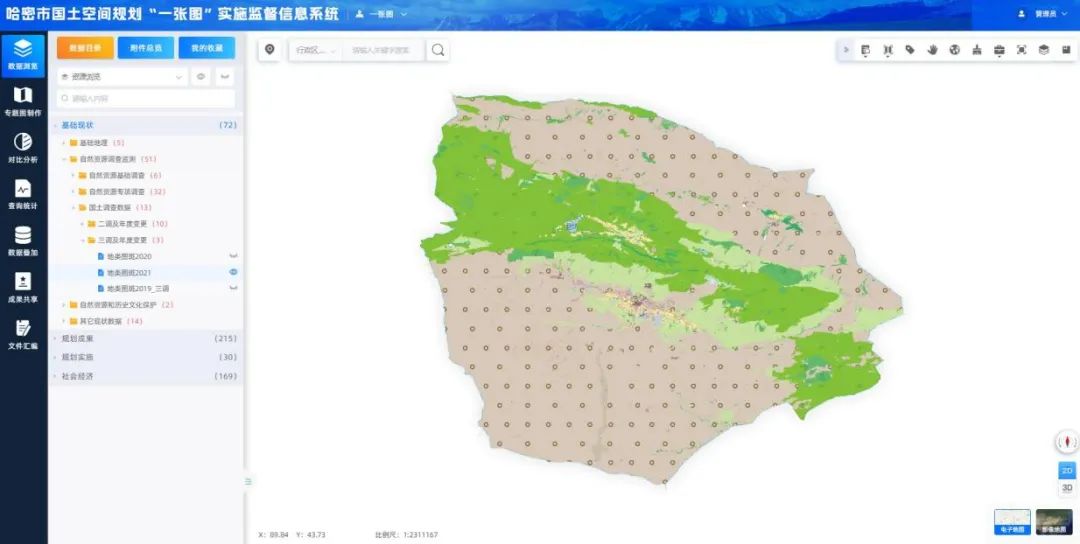Image resolution: width=1080 pixels, height=544 pixels.
Task: Open the split-screen compare tool dropdown
Action: click(x=888, y=50)
